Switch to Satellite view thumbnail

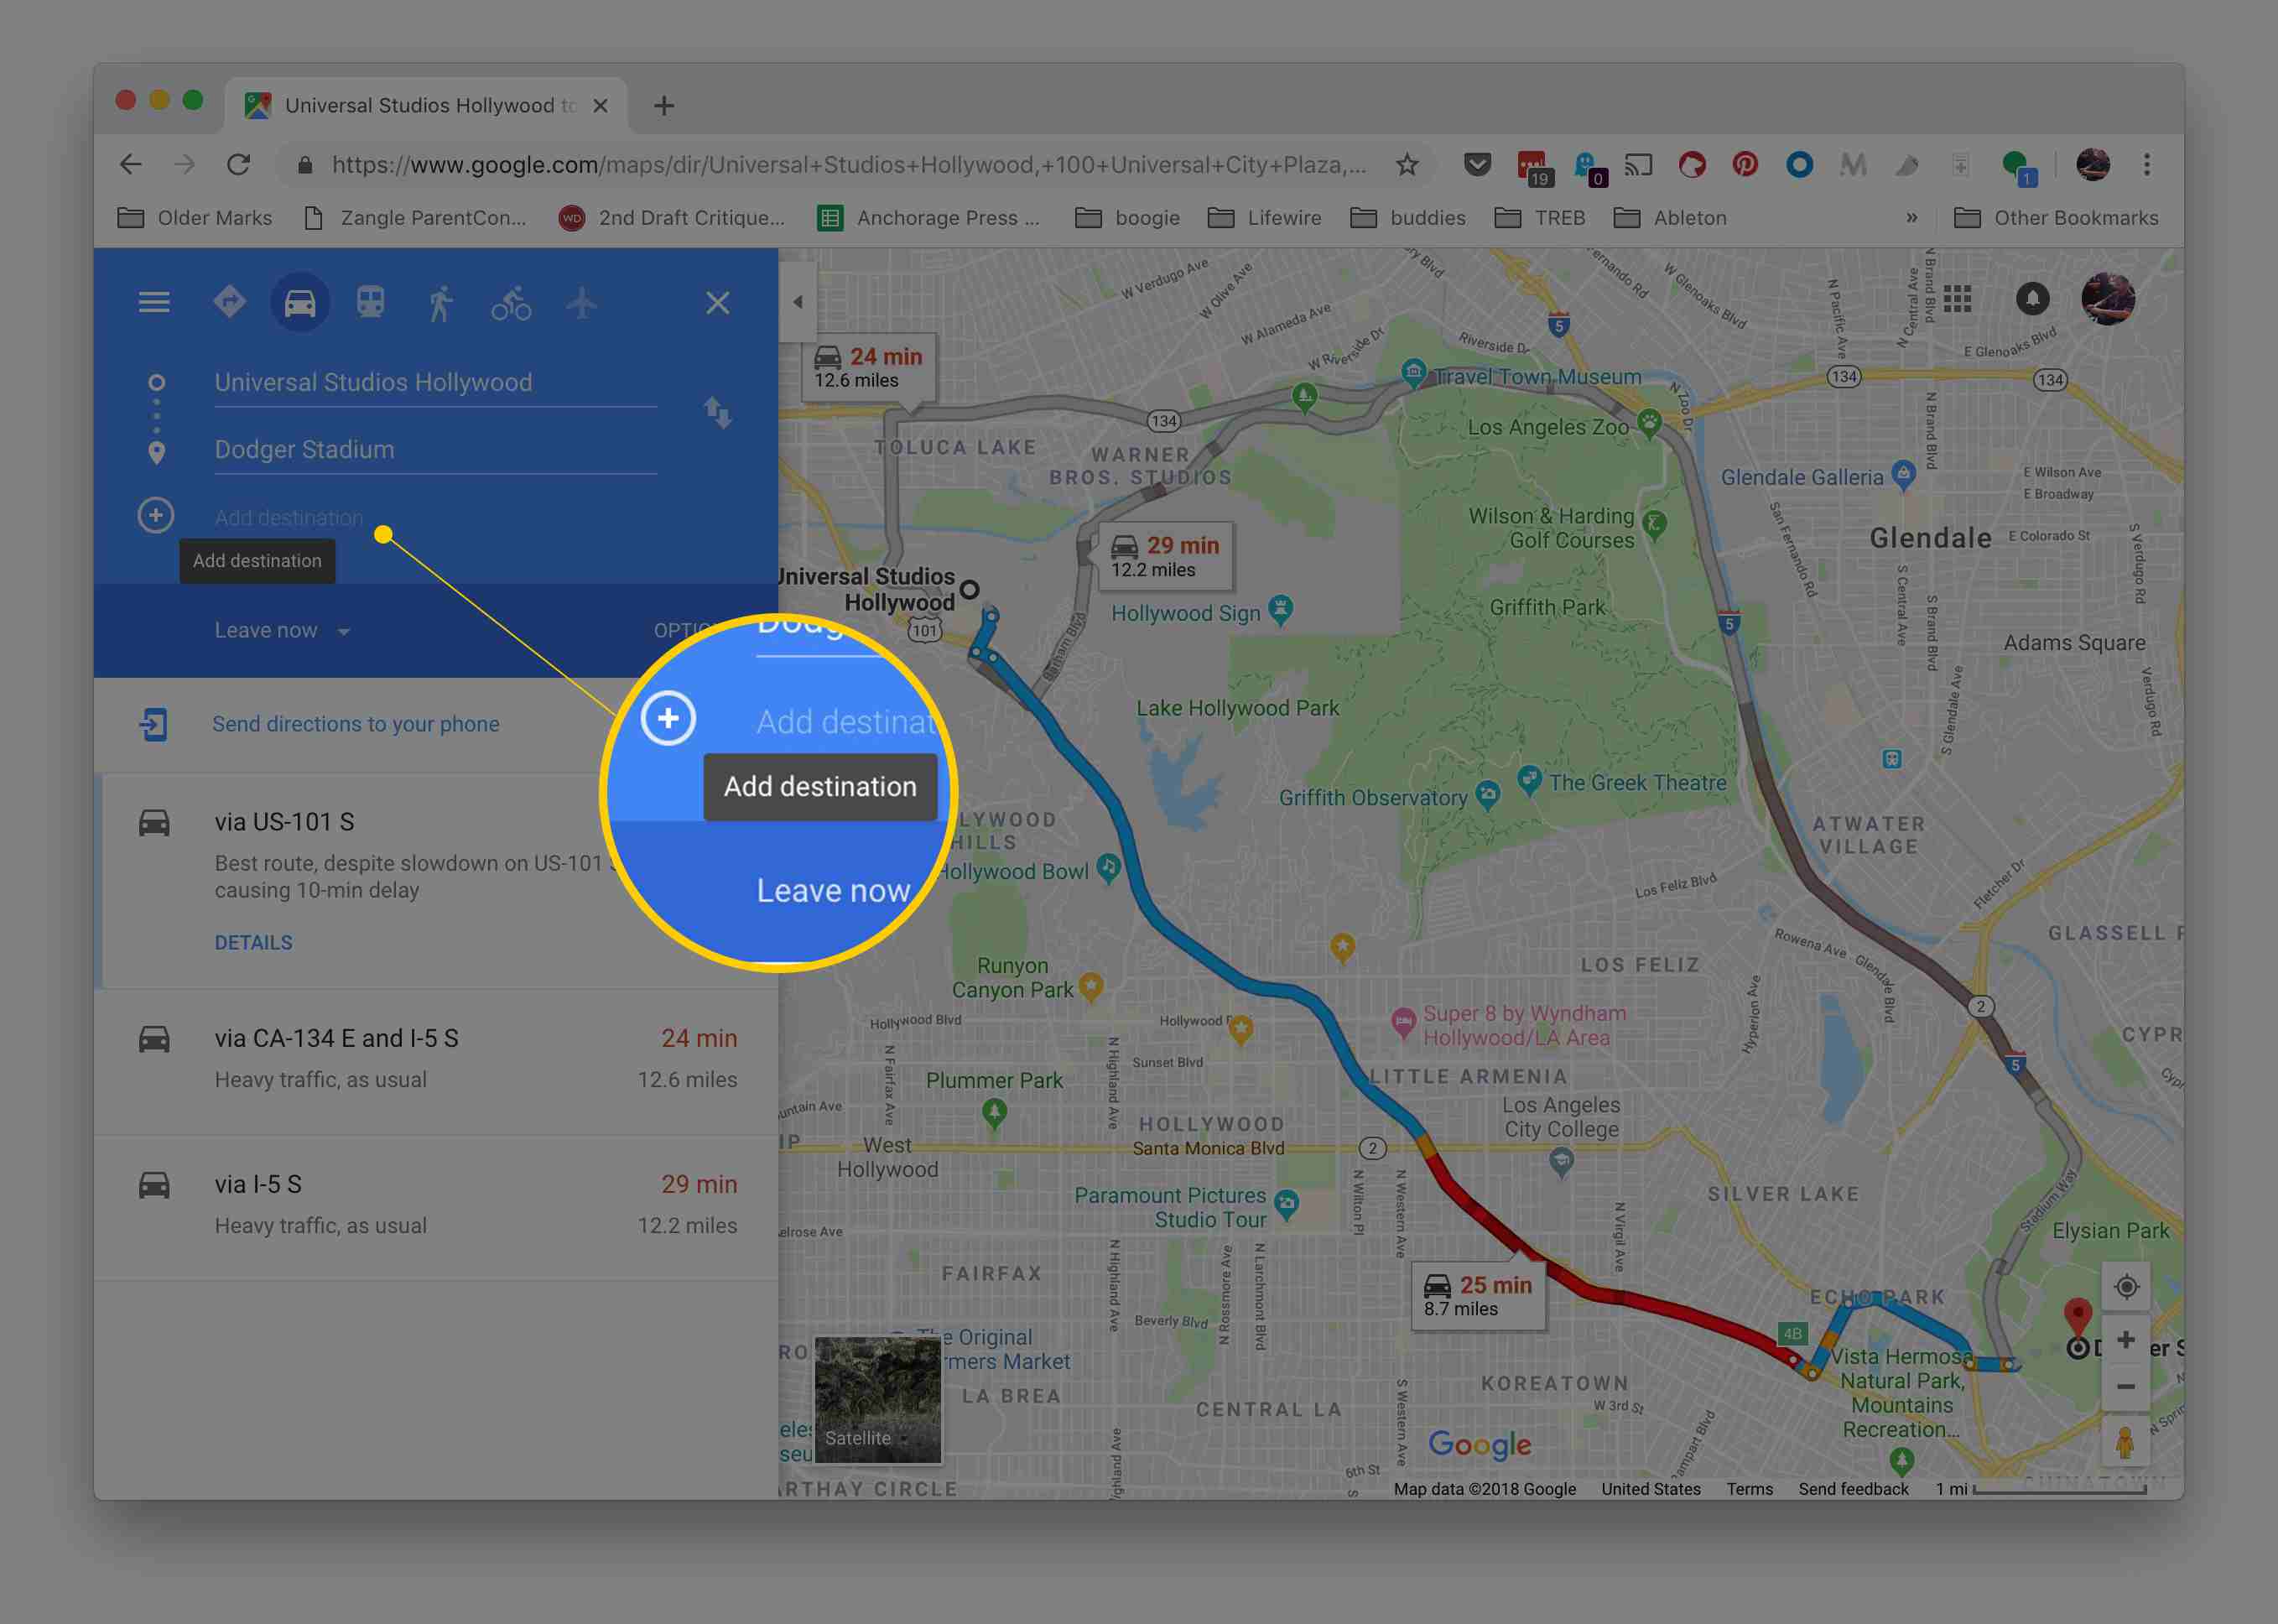[x=877, y=1399]
